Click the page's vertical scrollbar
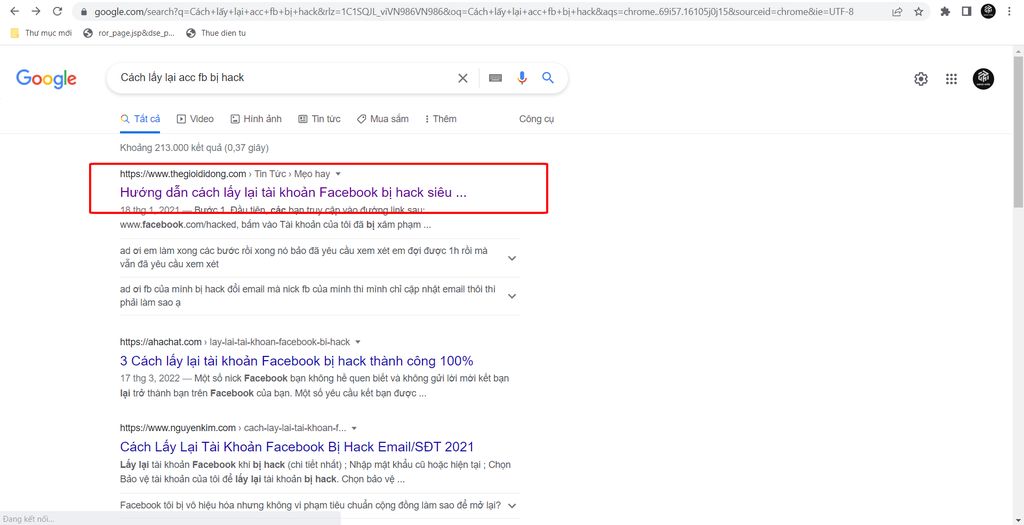 [x=1018, y=131]
